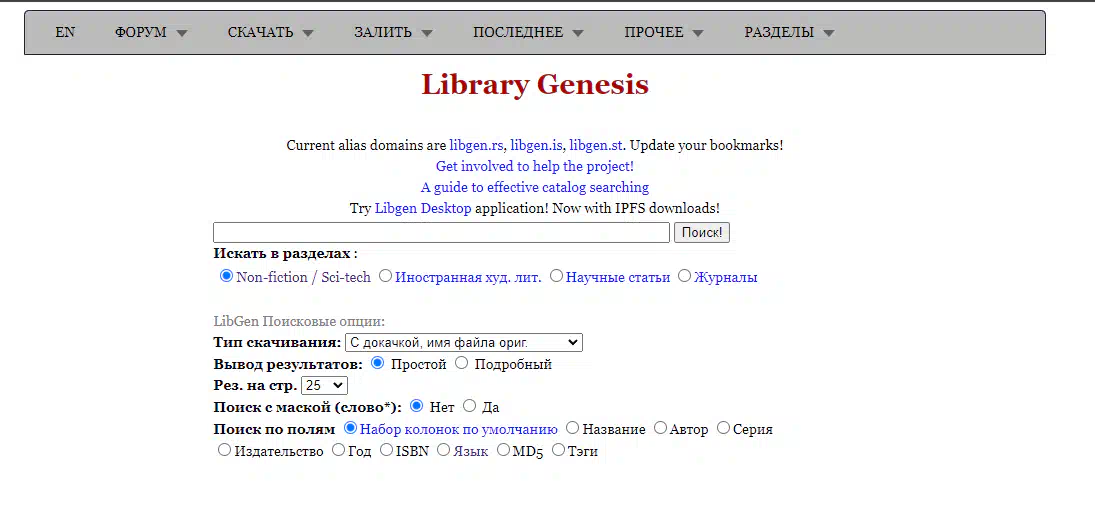The width and height of the screenshot is (1095, 531).
Task: Open the ПРОЧЕЕ menu
Action: (x=663, y=32)
